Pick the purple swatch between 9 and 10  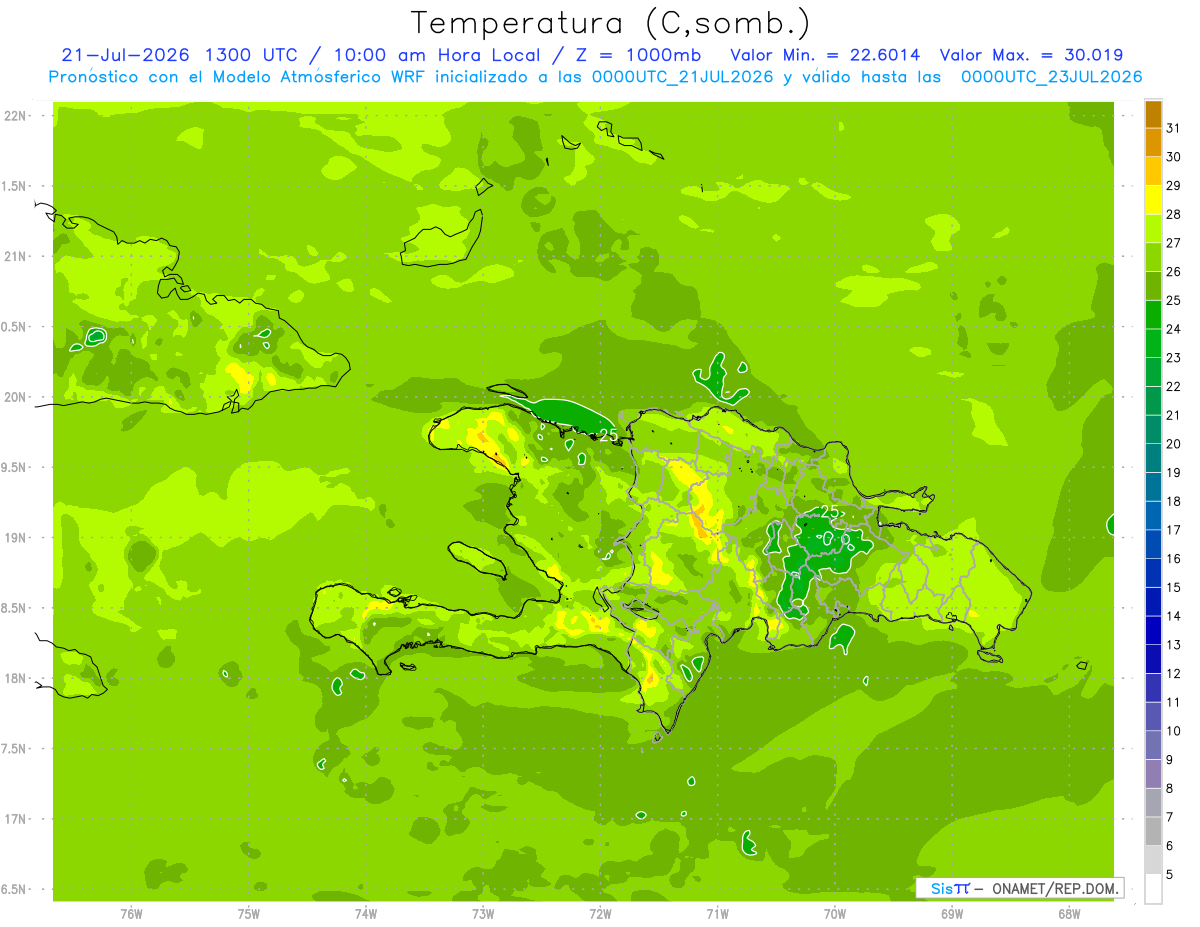[1153, 746]
